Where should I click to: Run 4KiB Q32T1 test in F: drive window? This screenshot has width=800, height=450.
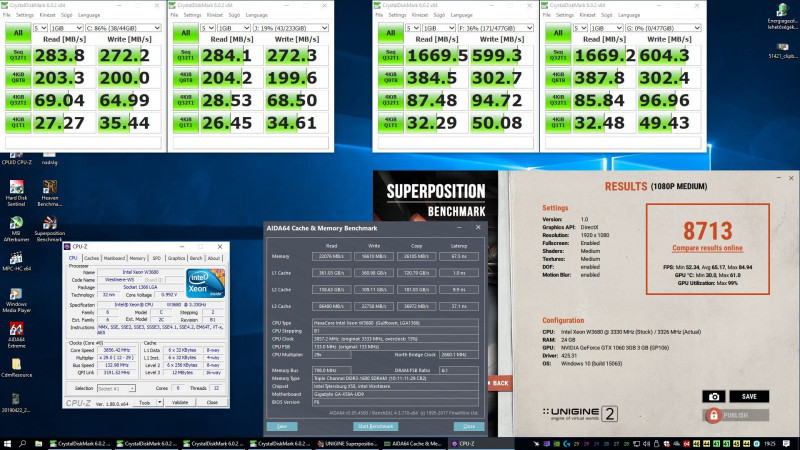click(390, 101)
